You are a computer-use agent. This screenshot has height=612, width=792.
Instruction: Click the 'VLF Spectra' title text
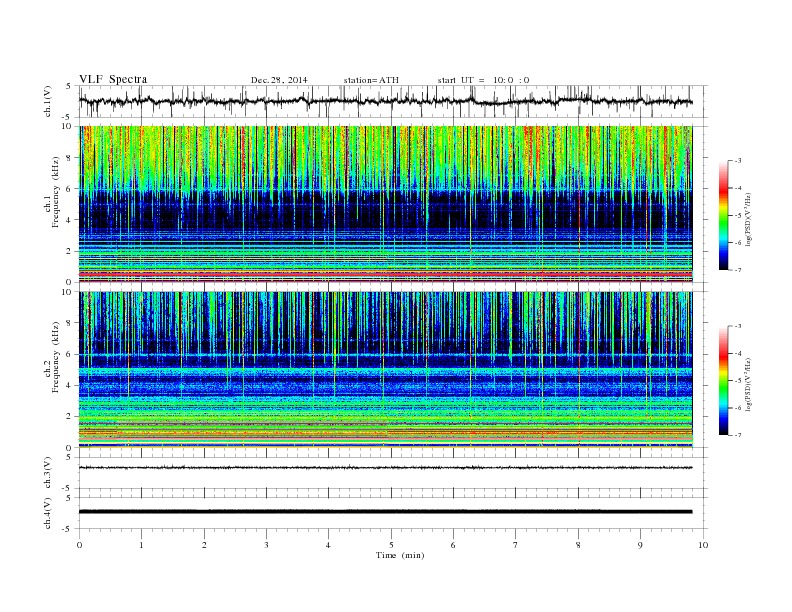113,79
